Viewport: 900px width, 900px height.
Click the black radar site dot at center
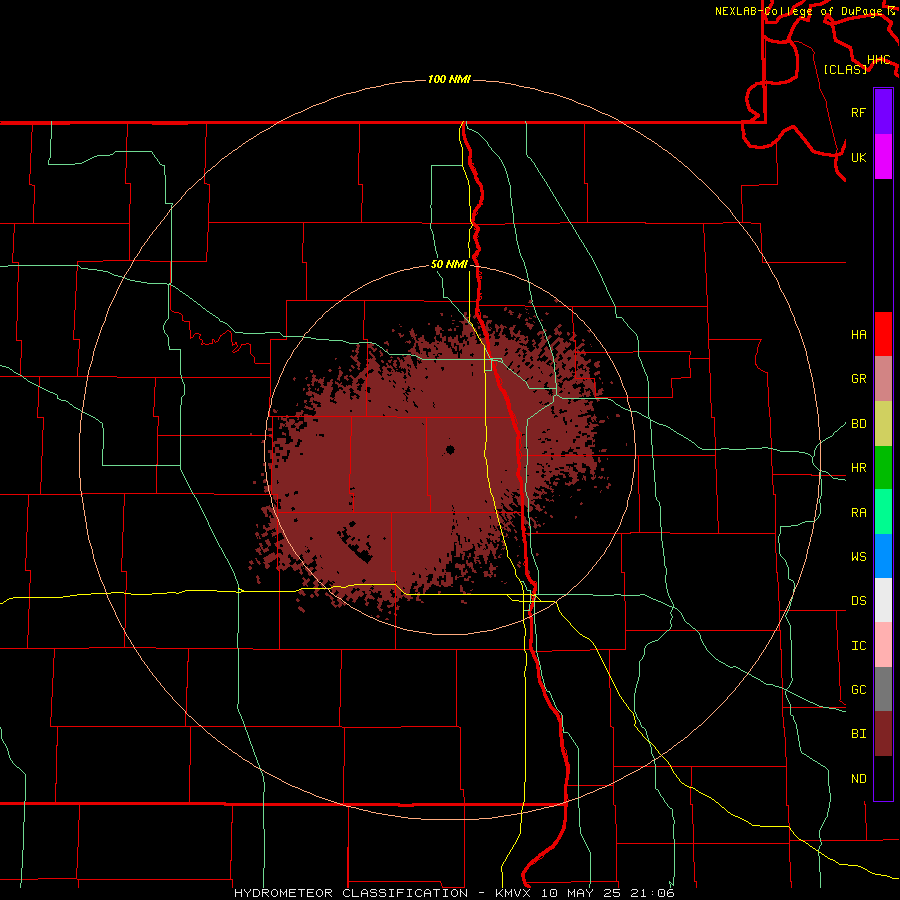pos(450,449)
